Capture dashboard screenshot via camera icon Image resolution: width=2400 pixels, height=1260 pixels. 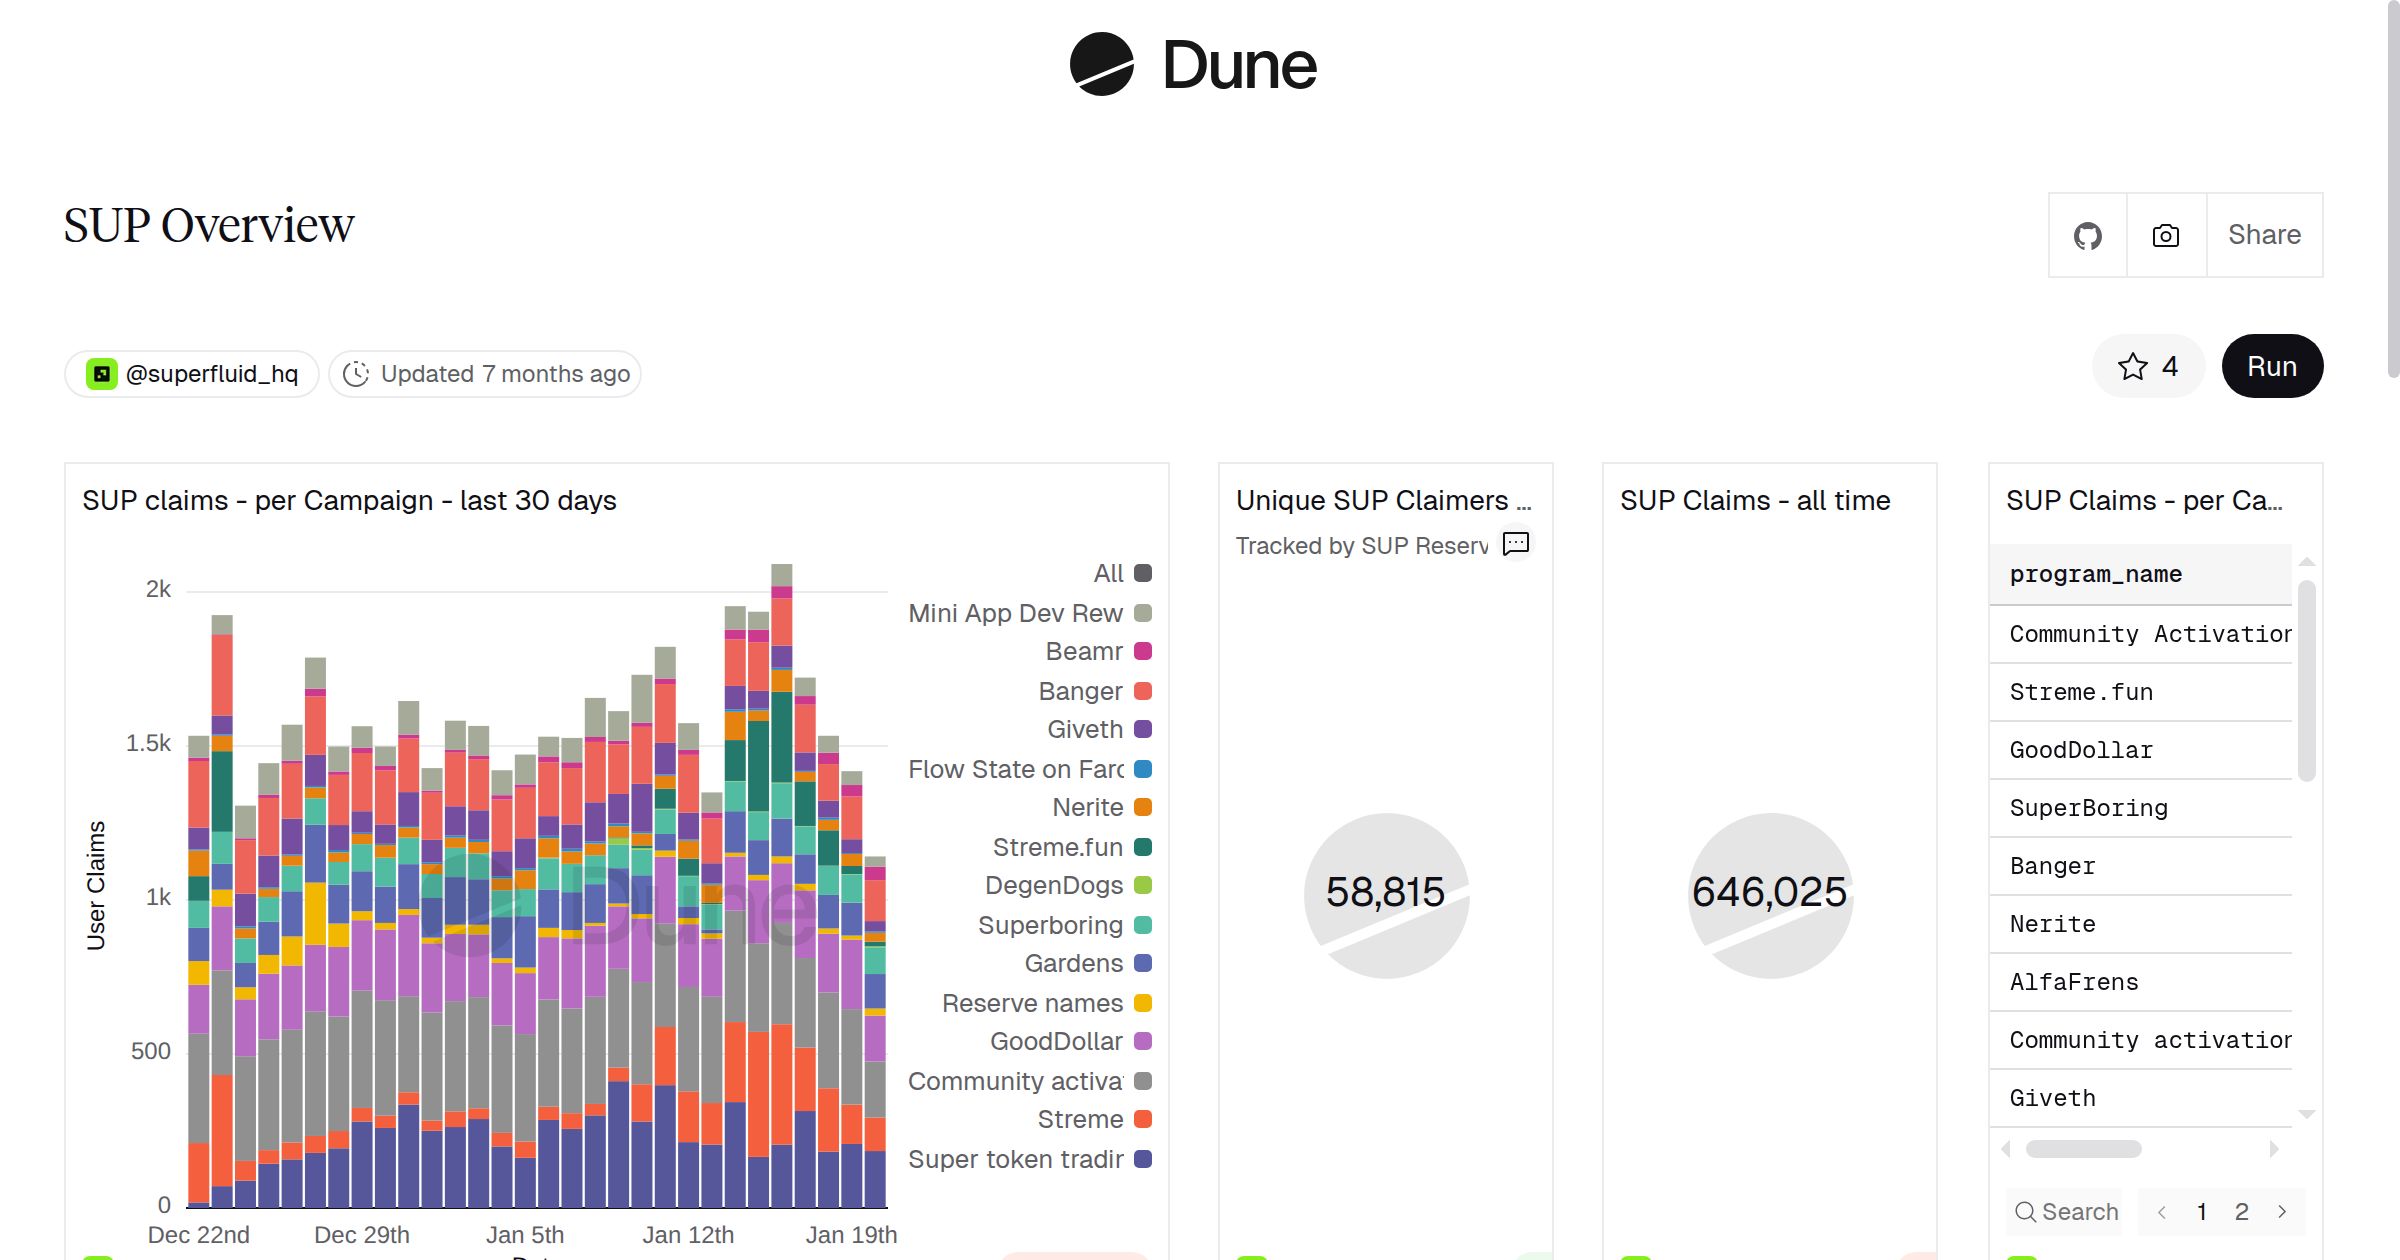click(2165, 235)
